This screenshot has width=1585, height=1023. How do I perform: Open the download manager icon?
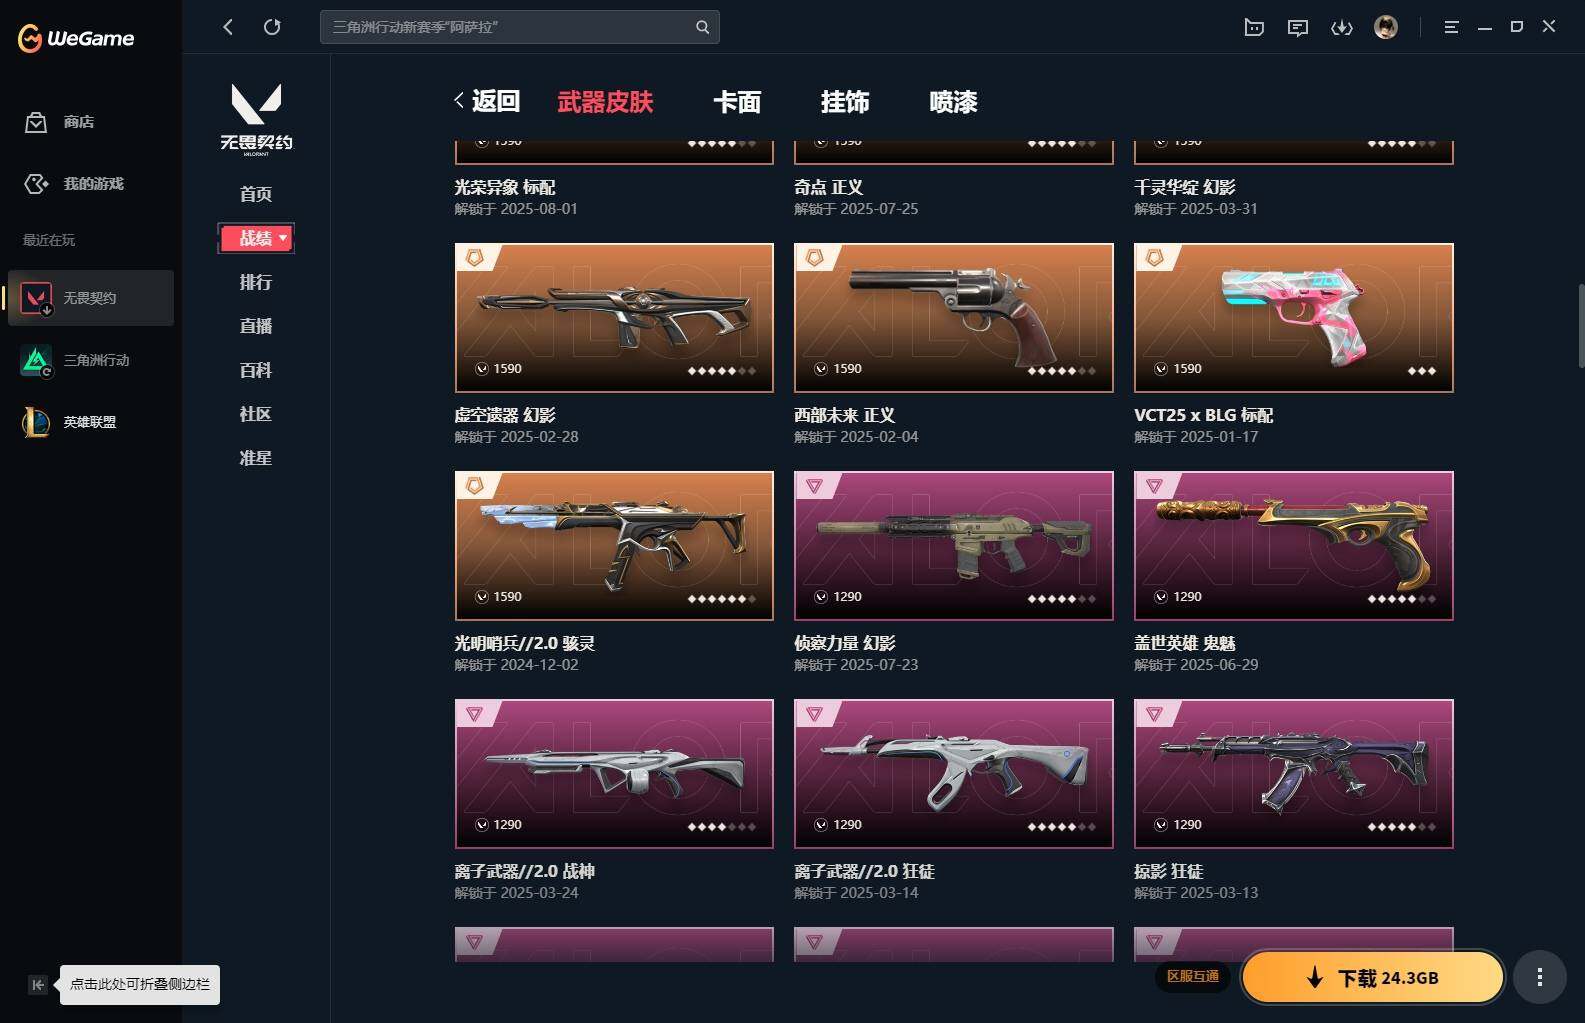point(1341,28)
